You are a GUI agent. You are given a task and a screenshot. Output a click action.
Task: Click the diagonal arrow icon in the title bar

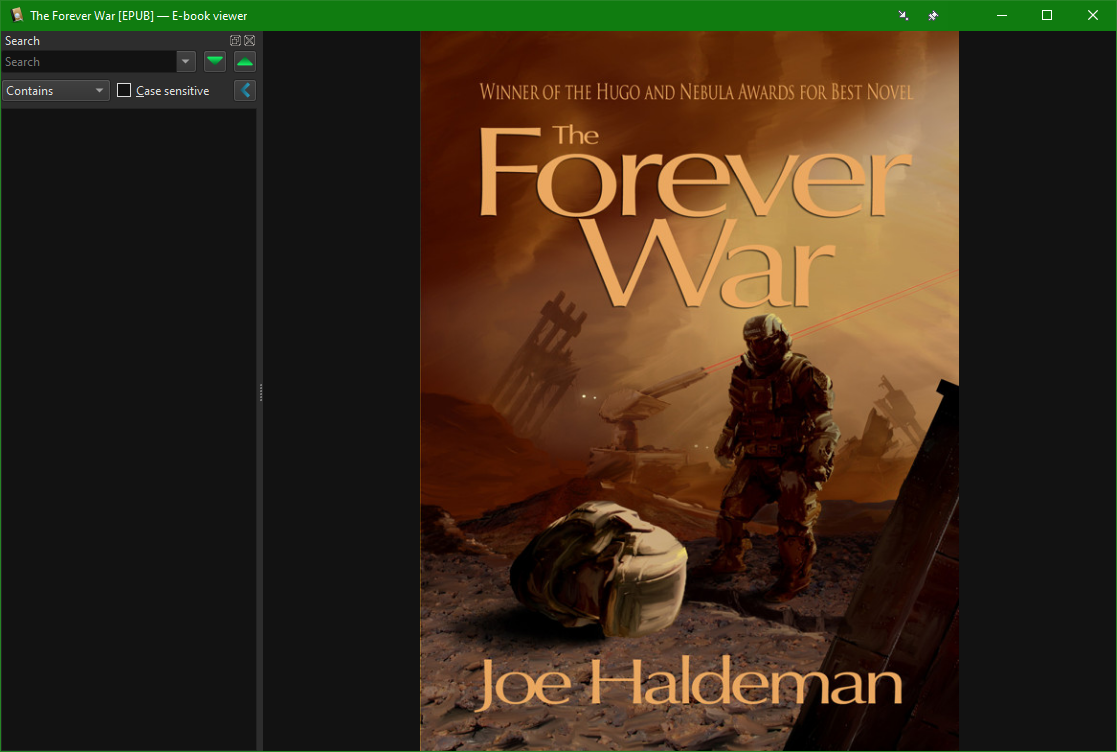[903, 16]
